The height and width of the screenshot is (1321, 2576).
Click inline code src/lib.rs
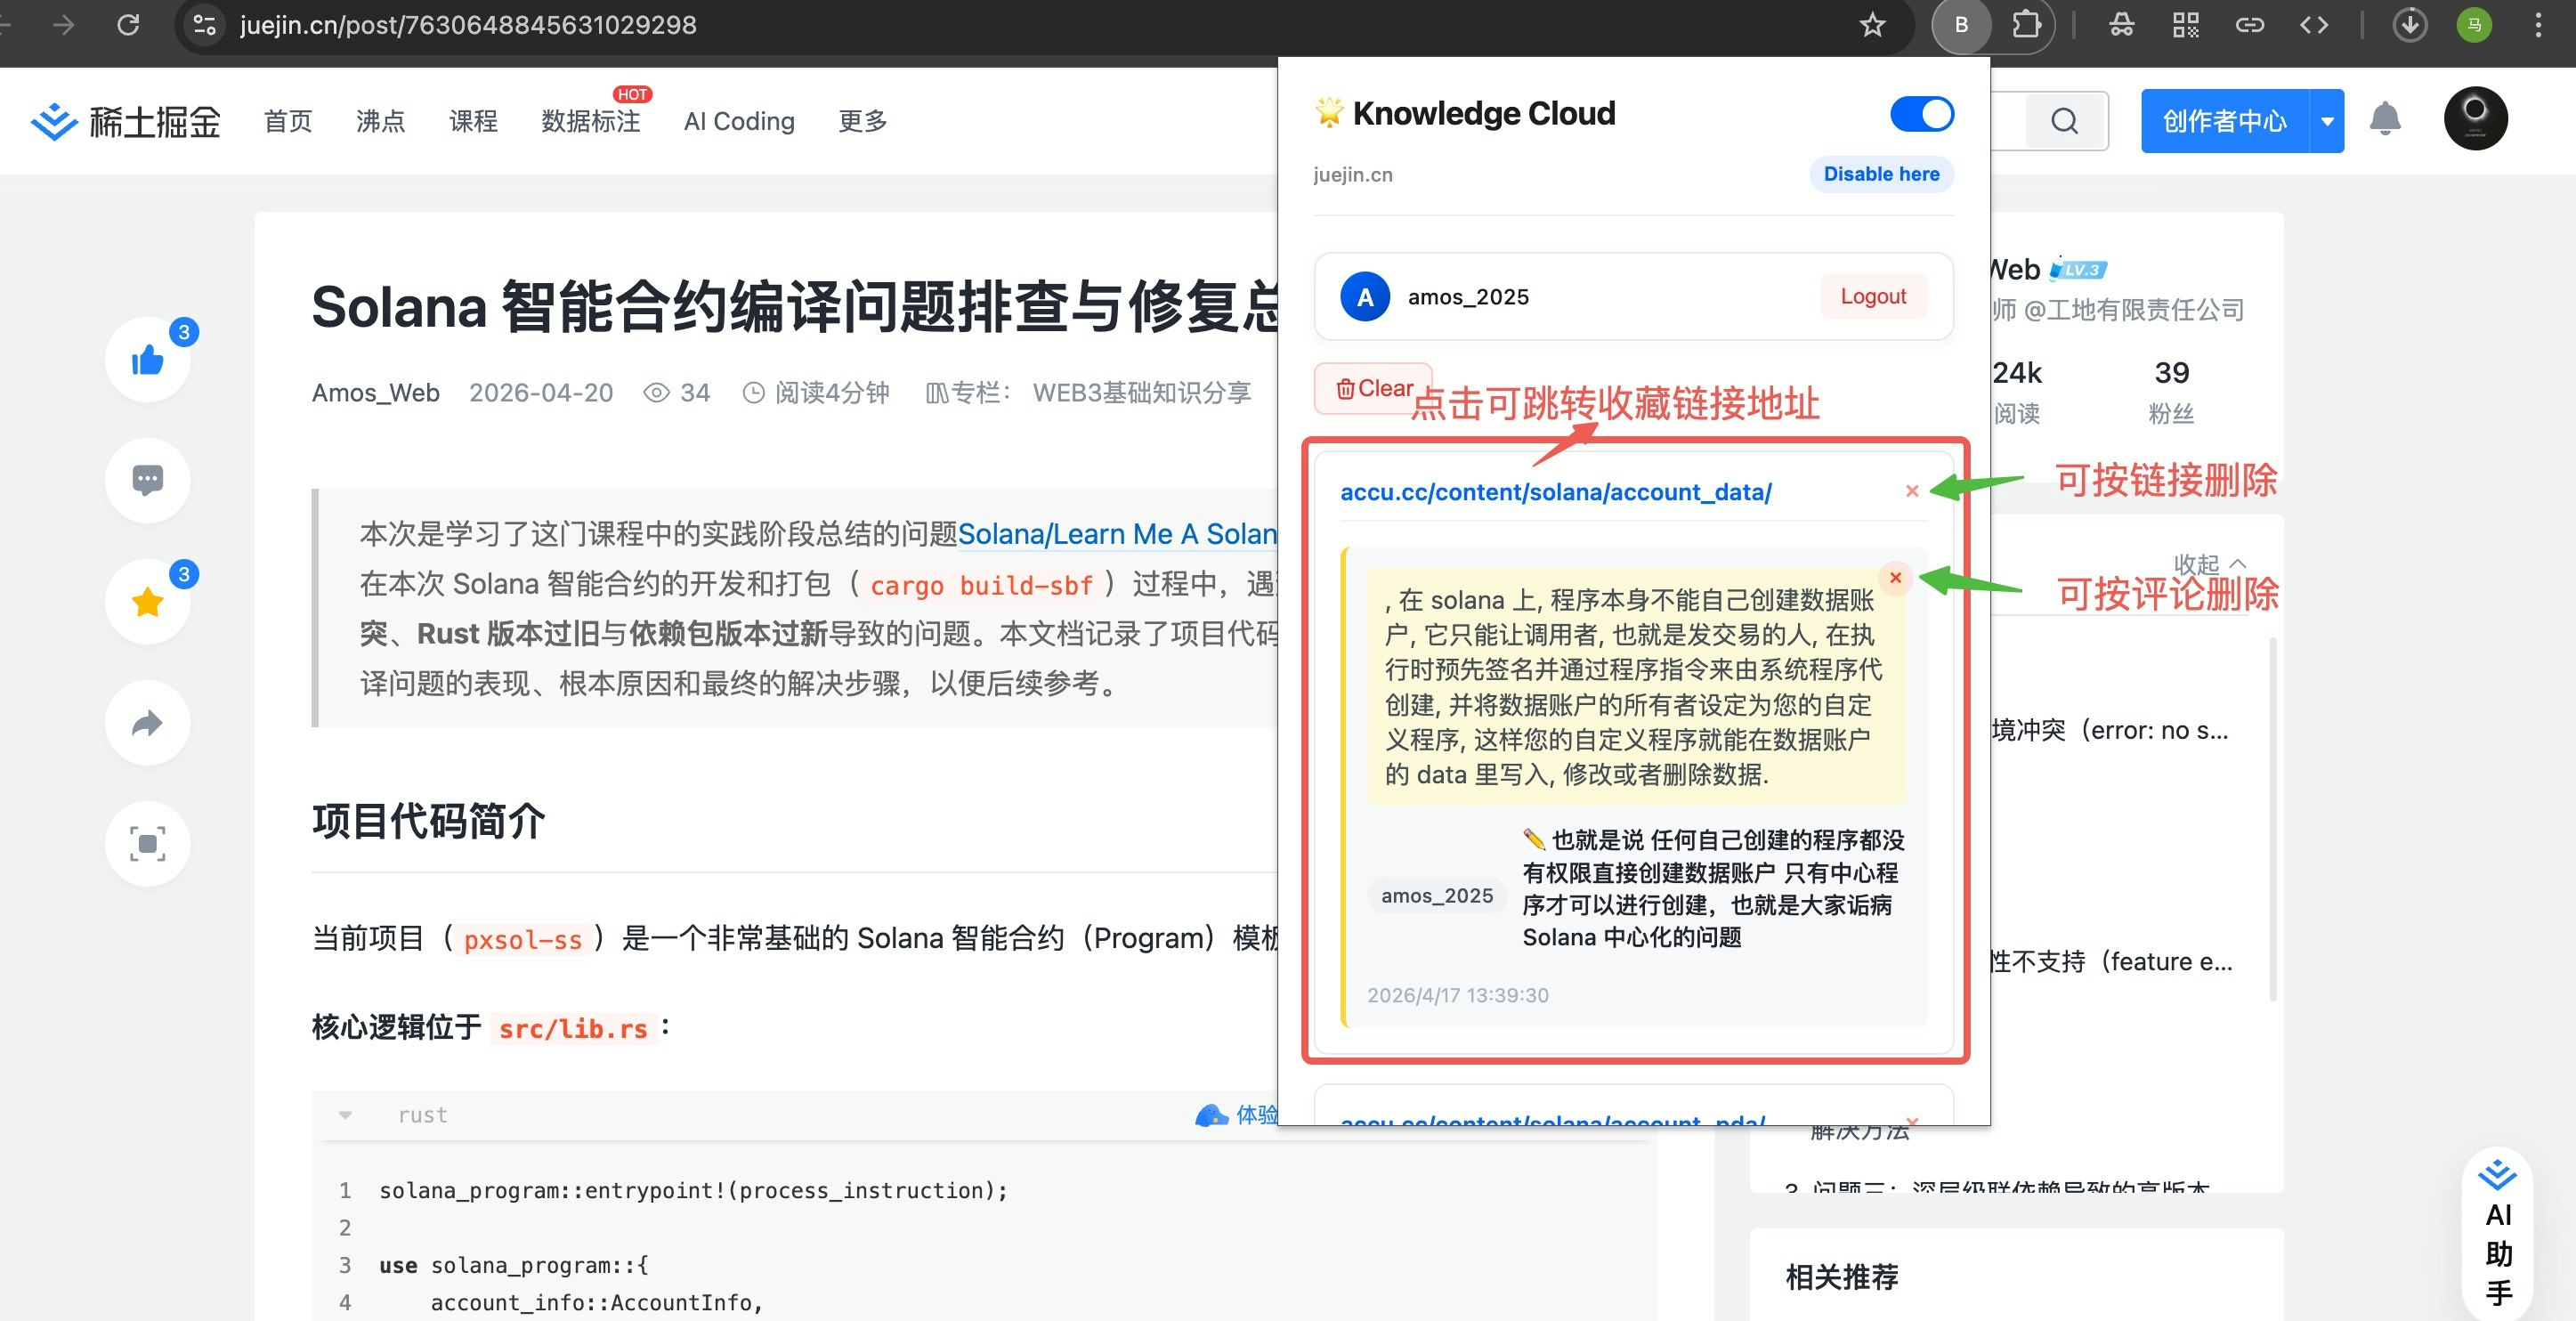[x=573, y=1028]
